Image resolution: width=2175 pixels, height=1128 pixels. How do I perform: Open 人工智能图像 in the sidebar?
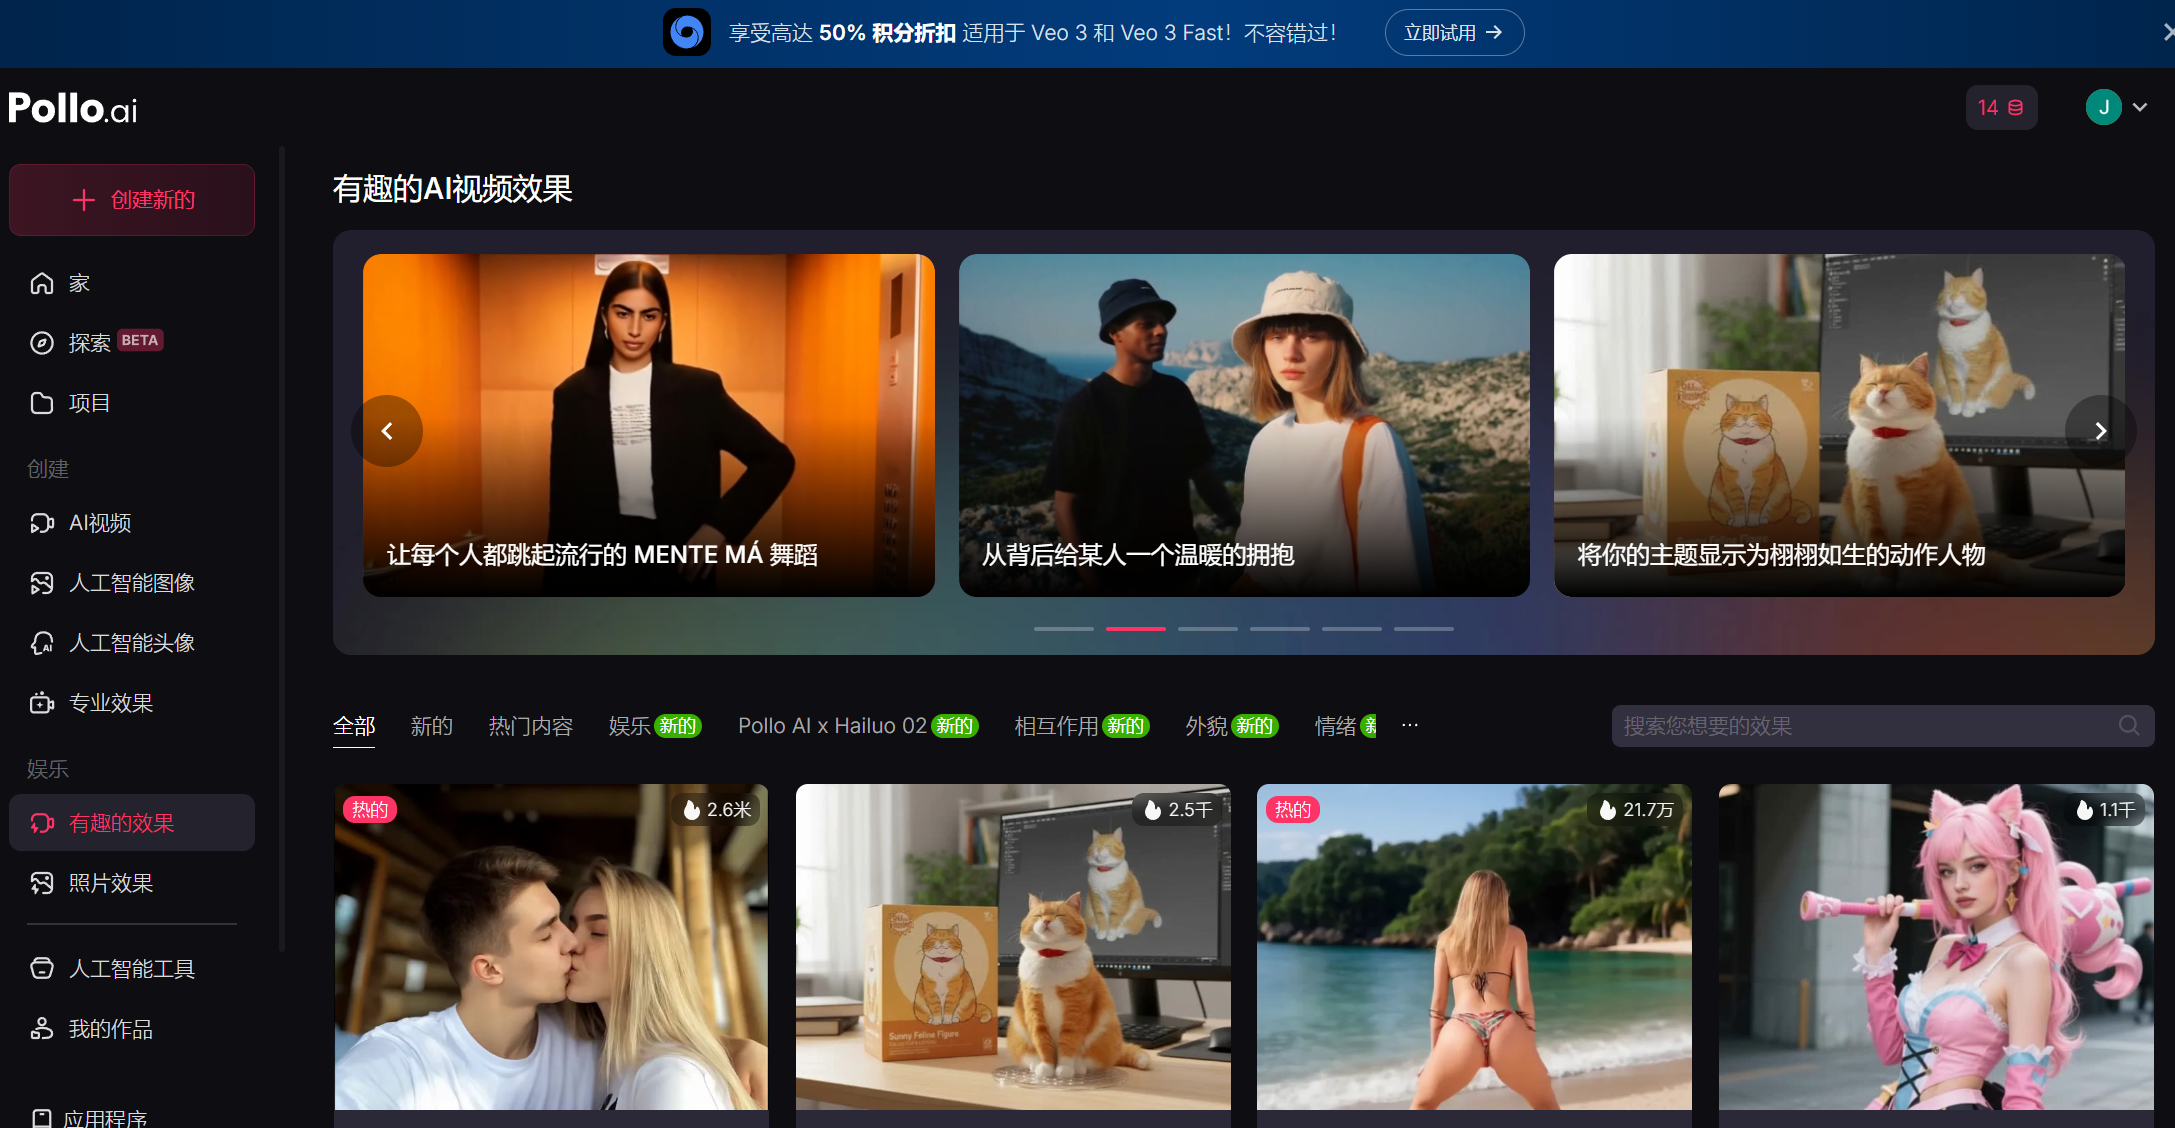tap(132, 583)
